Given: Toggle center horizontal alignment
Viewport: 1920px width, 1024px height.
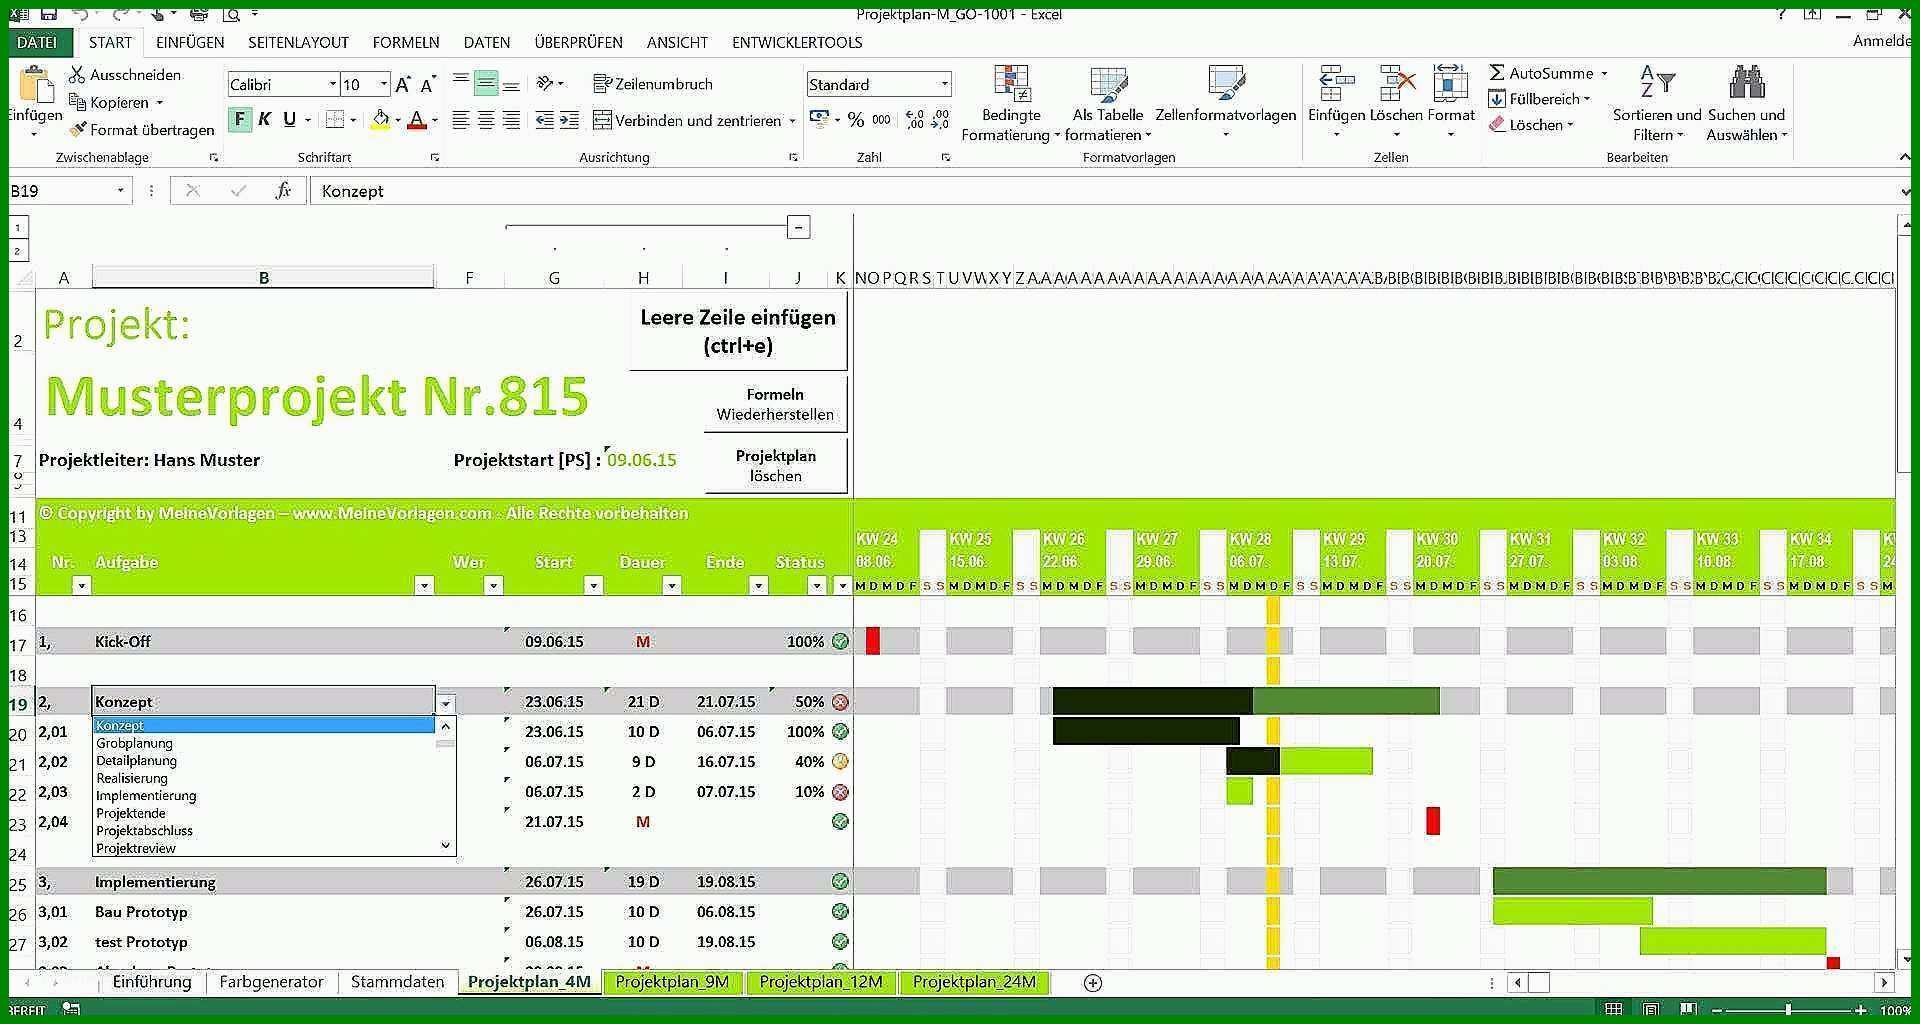Looking at the screenshot, I should point(486,120).
